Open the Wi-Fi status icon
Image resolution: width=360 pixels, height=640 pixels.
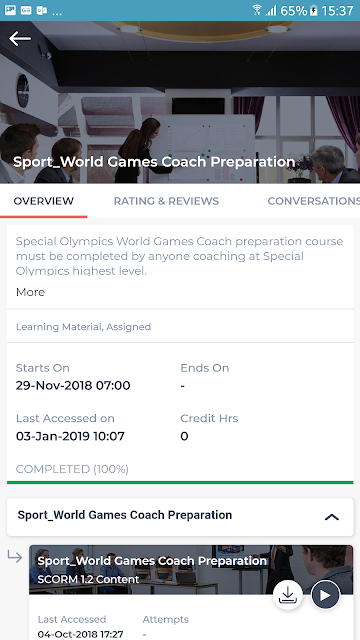[257, 10]
